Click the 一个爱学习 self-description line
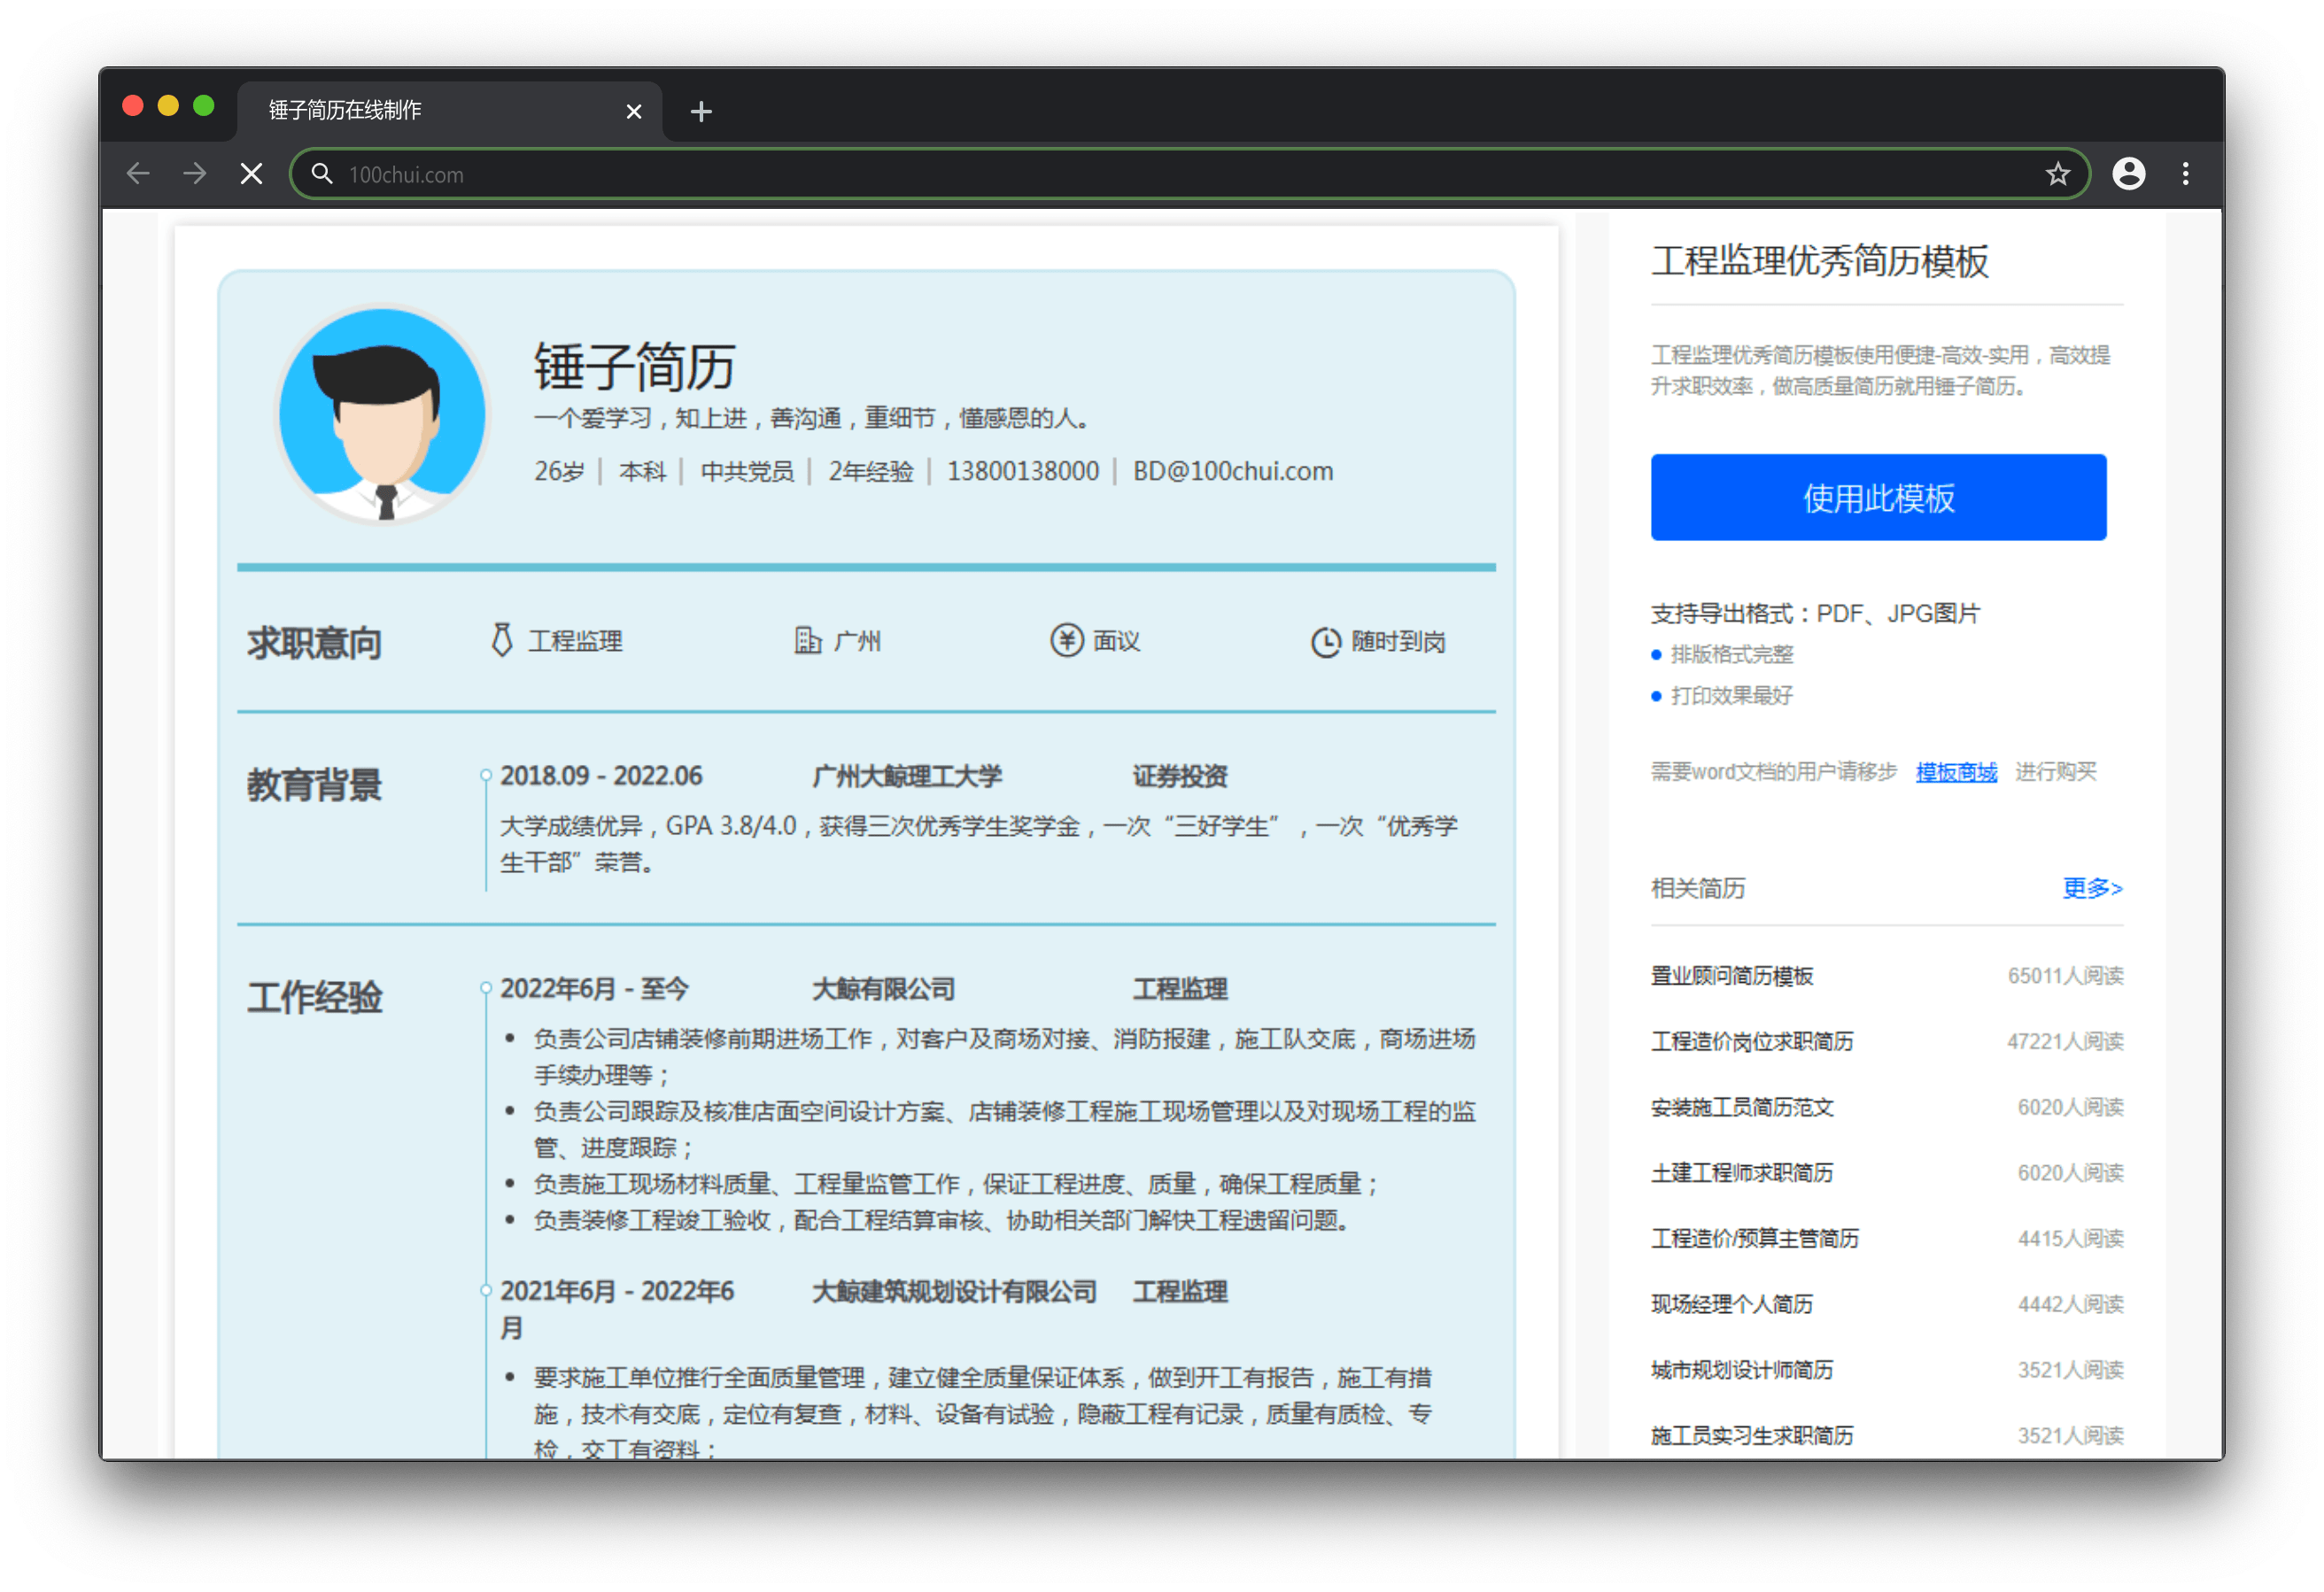2324x1592 pixels. 811,418
